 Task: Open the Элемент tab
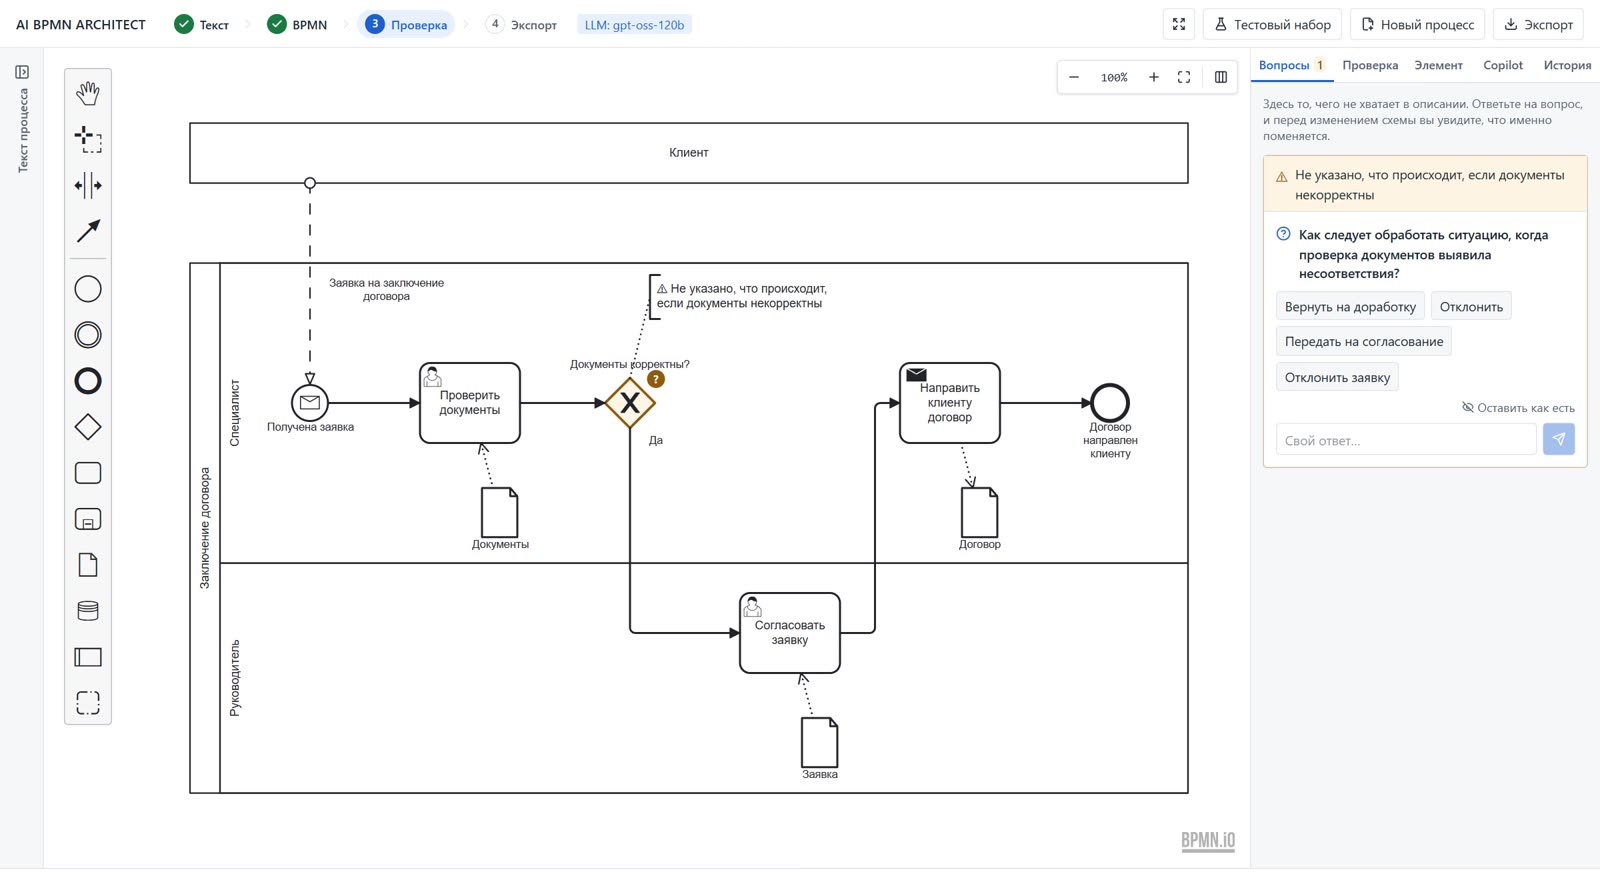coord(1438,65)
